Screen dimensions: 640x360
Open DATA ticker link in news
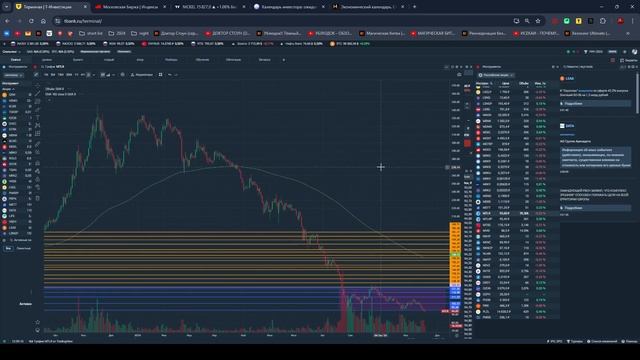pos(569,126)
